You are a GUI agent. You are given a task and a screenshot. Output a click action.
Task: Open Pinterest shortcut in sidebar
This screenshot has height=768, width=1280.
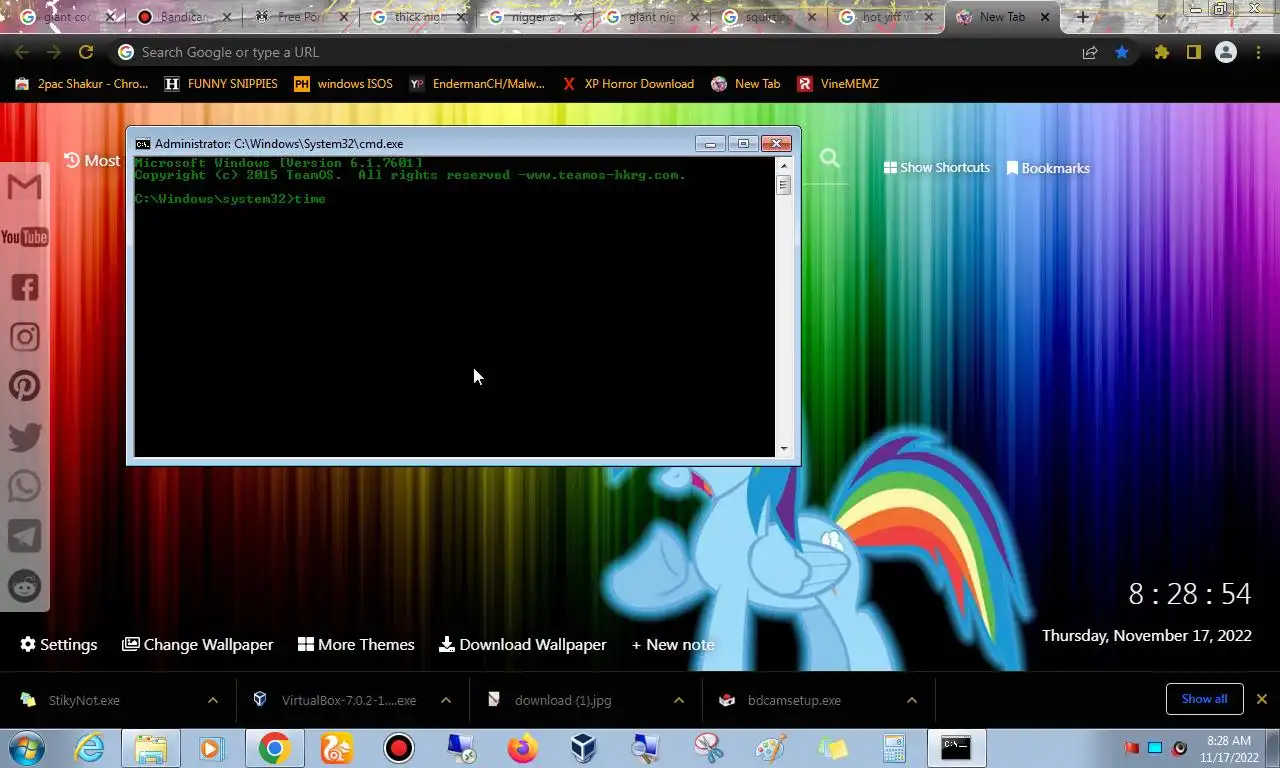(x=24, y=386)
